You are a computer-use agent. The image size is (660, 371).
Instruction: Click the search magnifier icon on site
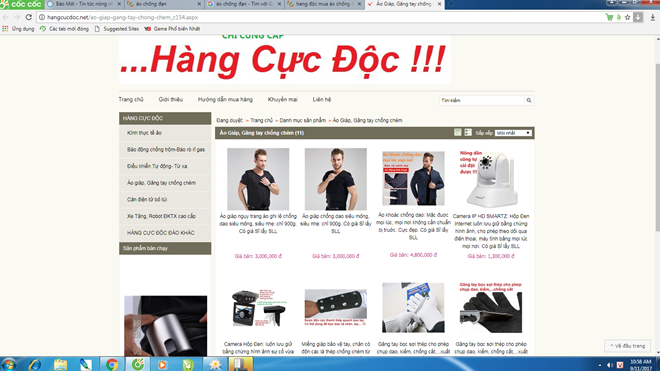[529, 100]
